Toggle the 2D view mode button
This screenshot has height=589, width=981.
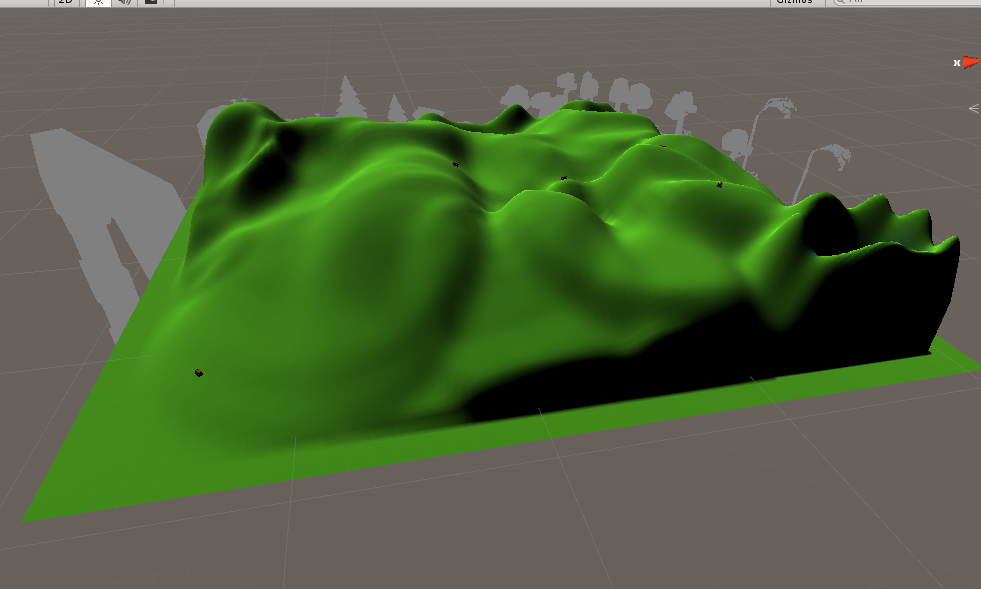coord(65,2)
